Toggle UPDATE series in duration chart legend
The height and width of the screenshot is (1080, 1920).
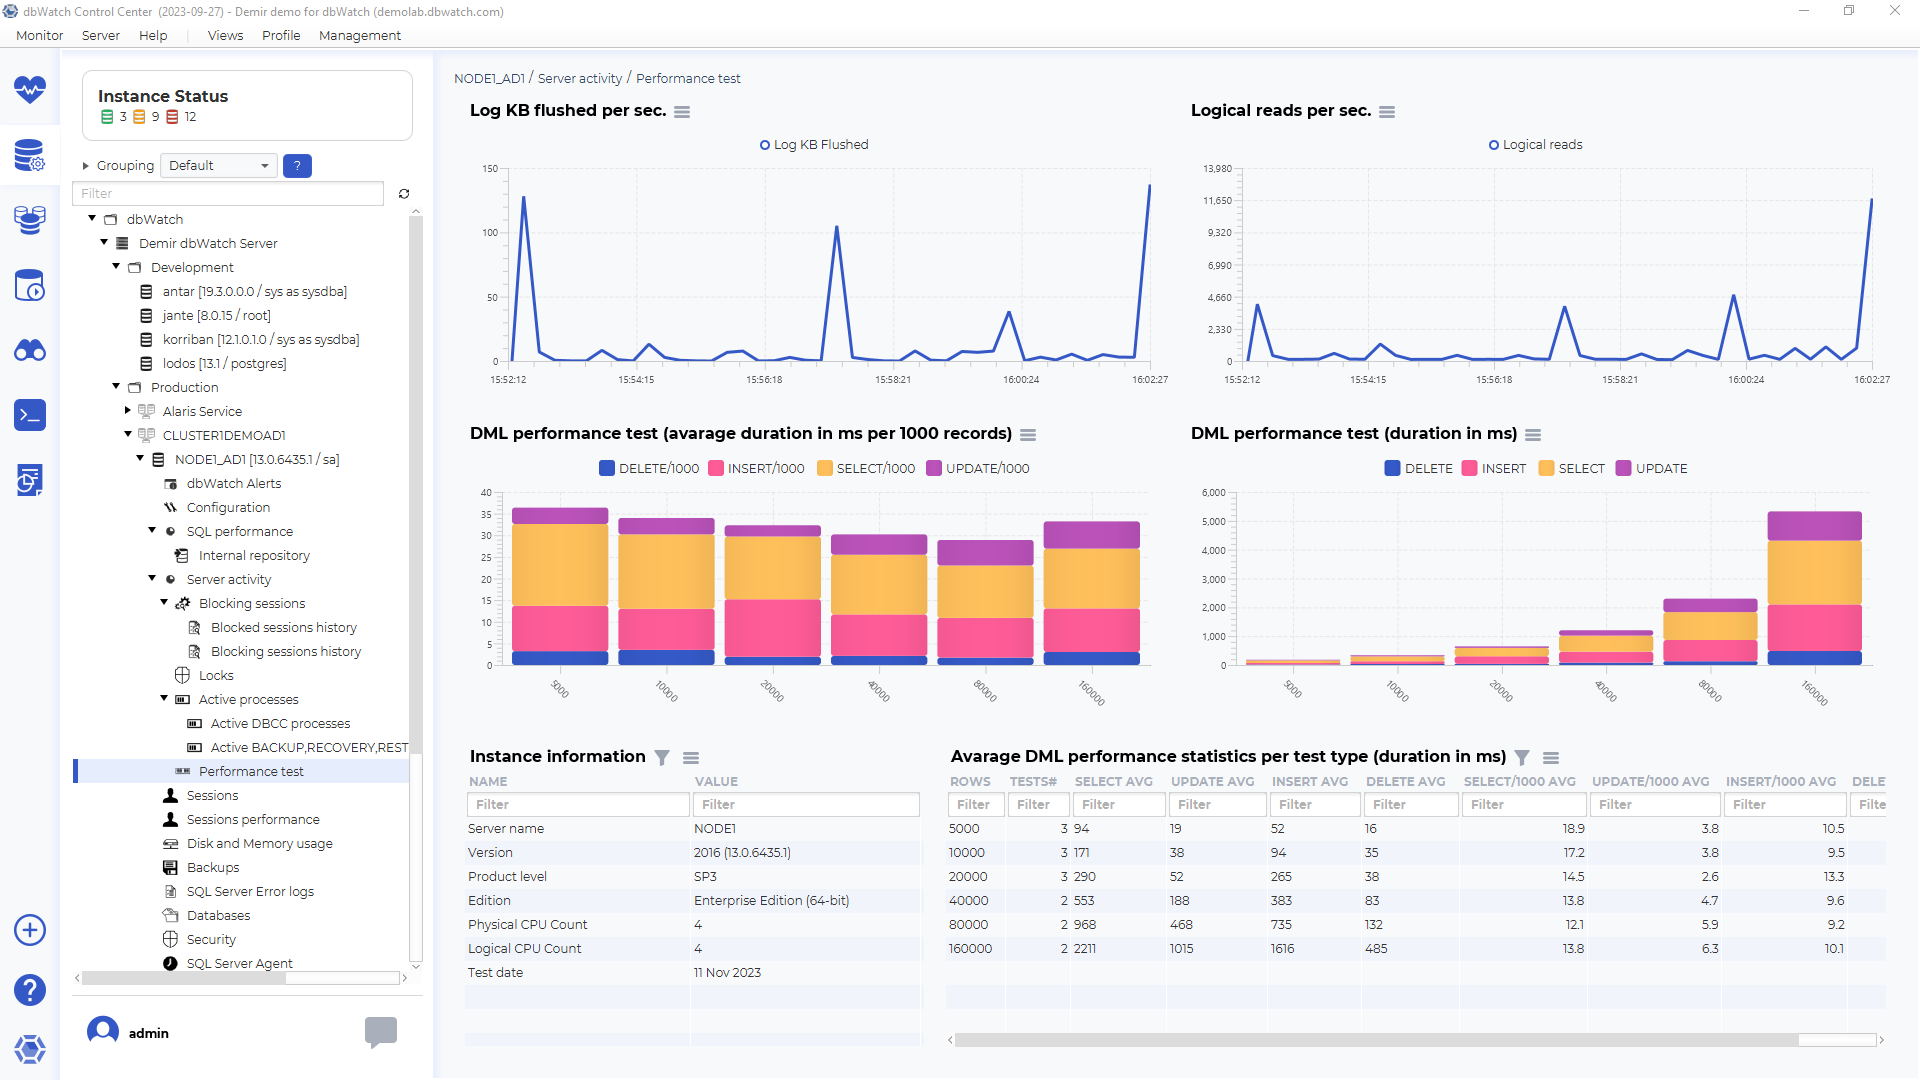tap(1652, 468)
